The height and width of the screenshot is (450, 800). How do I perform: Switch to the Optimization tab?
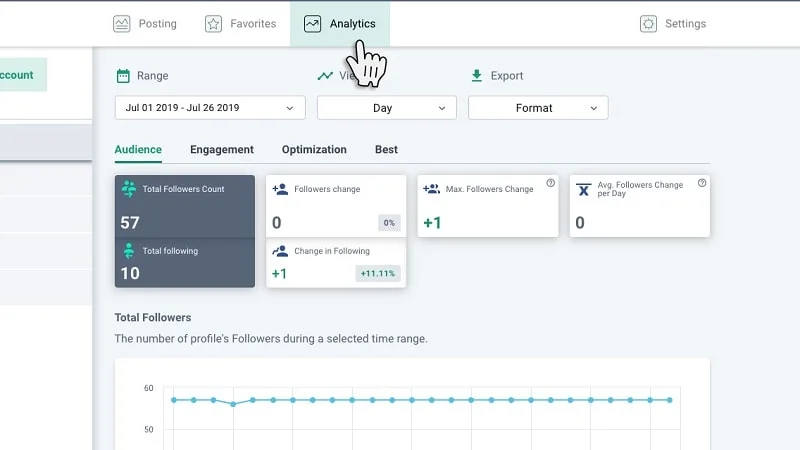314,150
